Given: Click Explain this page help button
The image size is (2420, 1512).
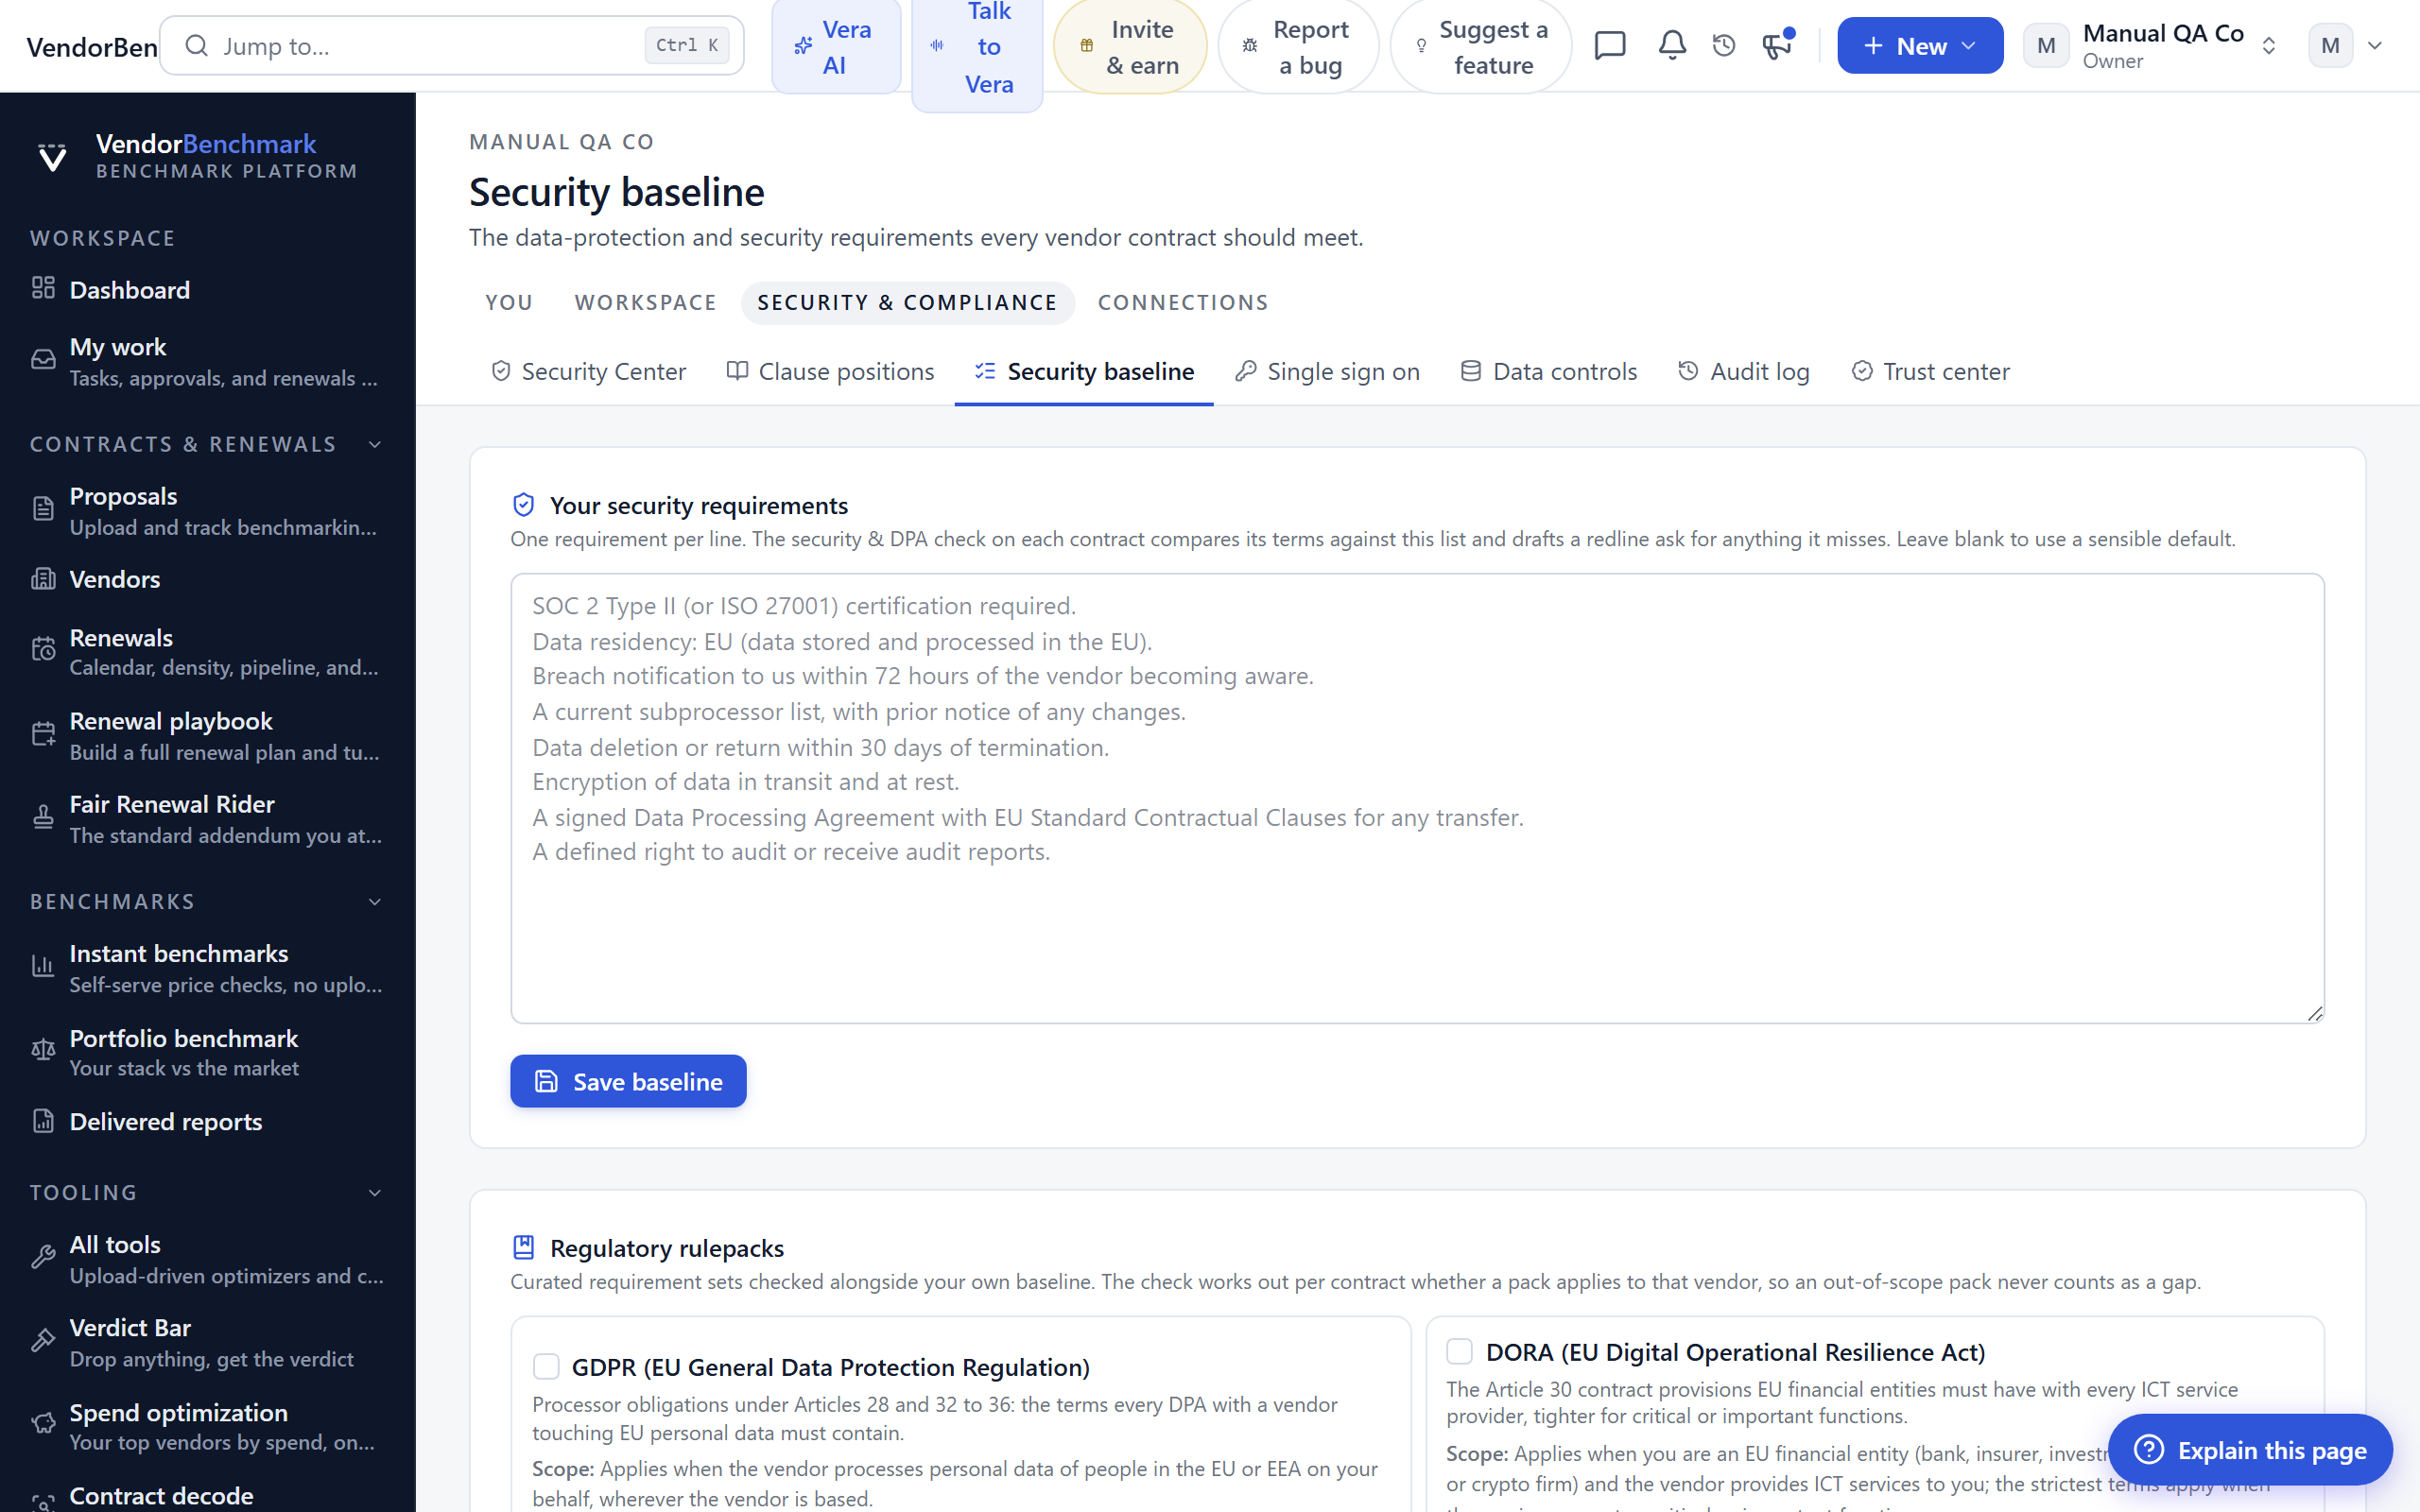Looking at the screenshot, I should [2250, 1449].
